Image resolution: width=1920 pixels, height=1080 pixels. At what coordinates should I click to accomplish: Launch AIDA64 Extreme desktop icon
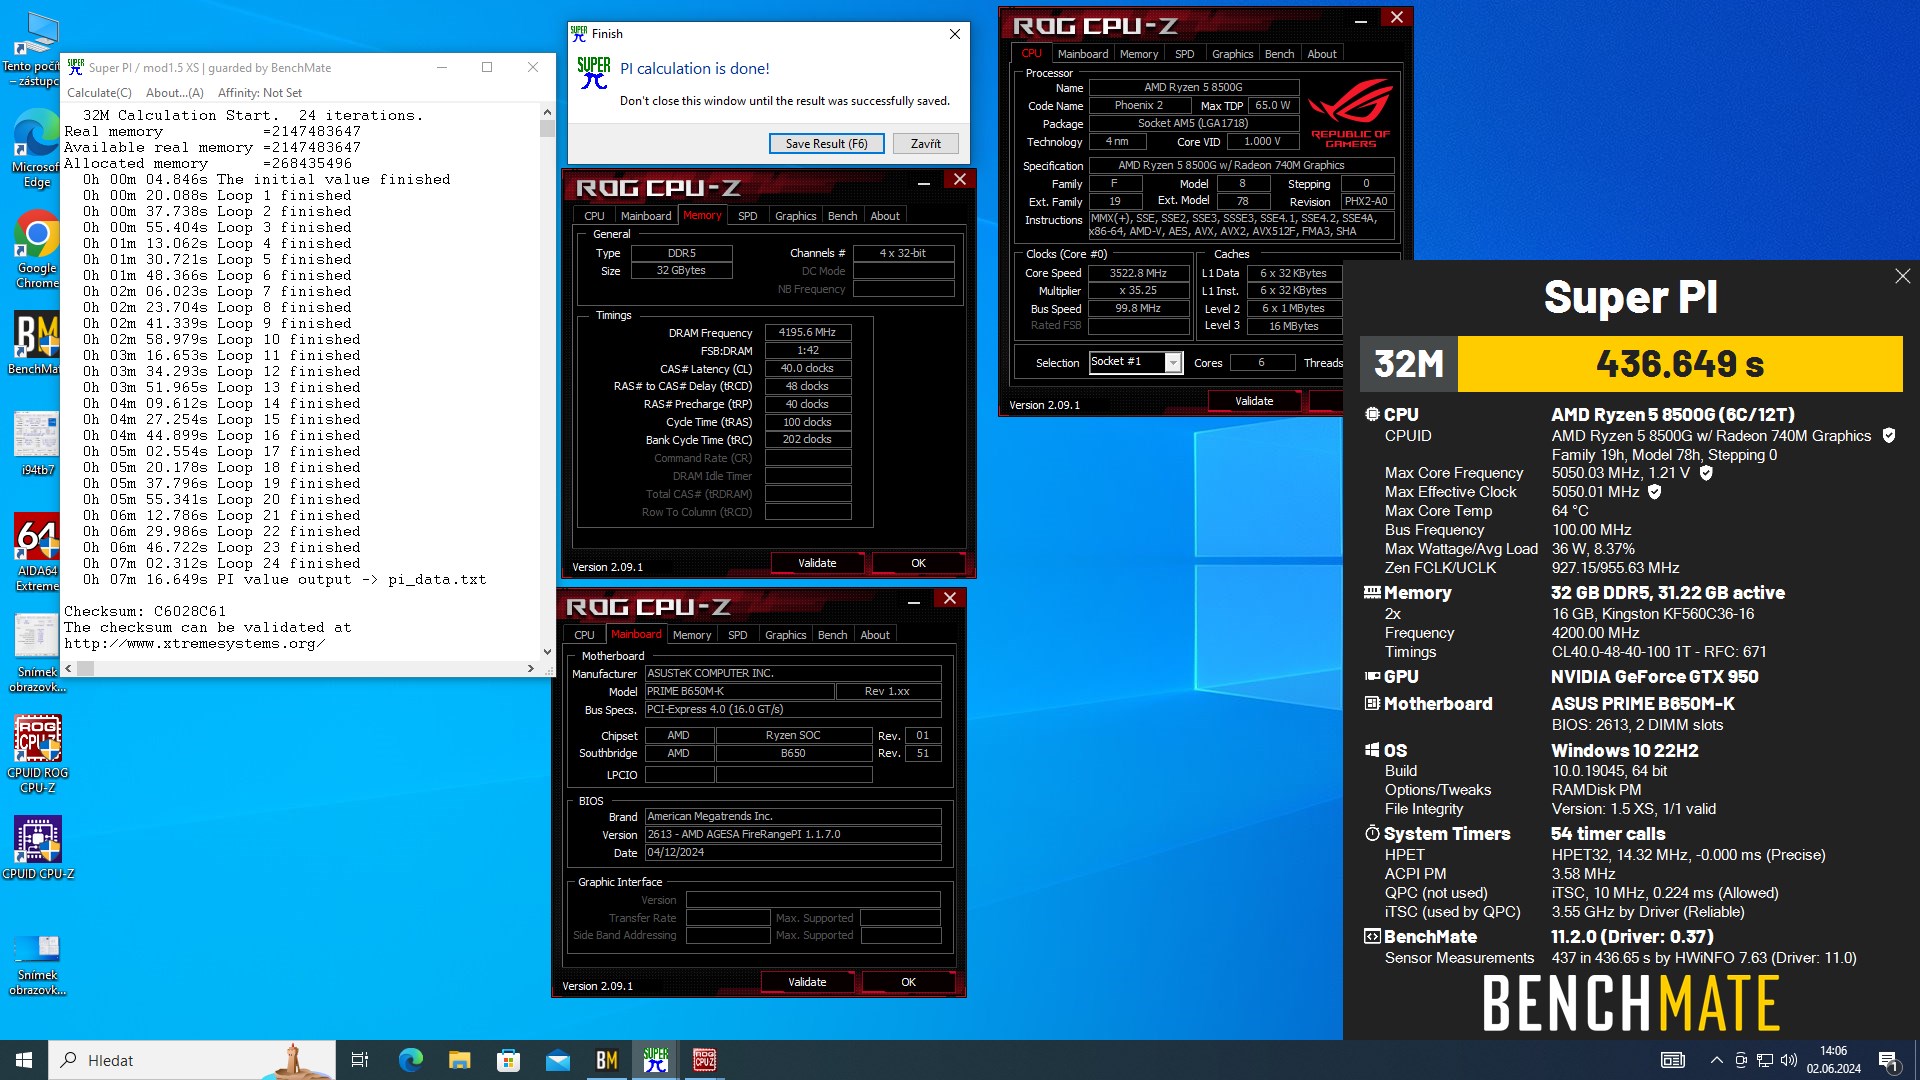point(37,552)
